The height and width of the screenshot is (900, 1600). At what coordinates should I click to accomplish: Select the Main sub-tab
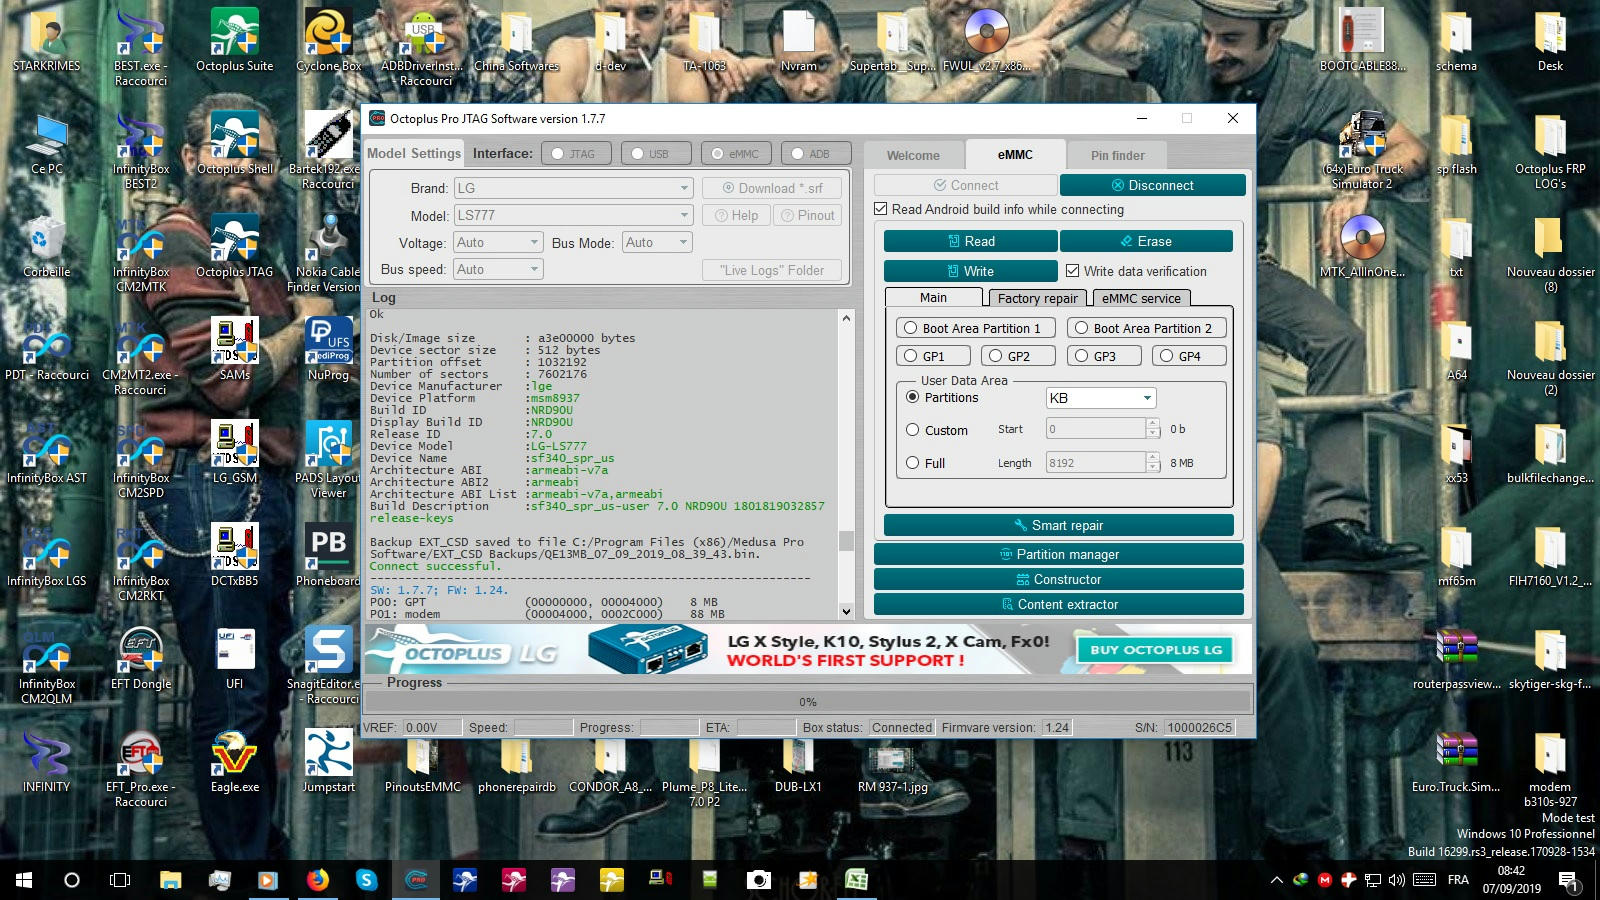point(933,298)
